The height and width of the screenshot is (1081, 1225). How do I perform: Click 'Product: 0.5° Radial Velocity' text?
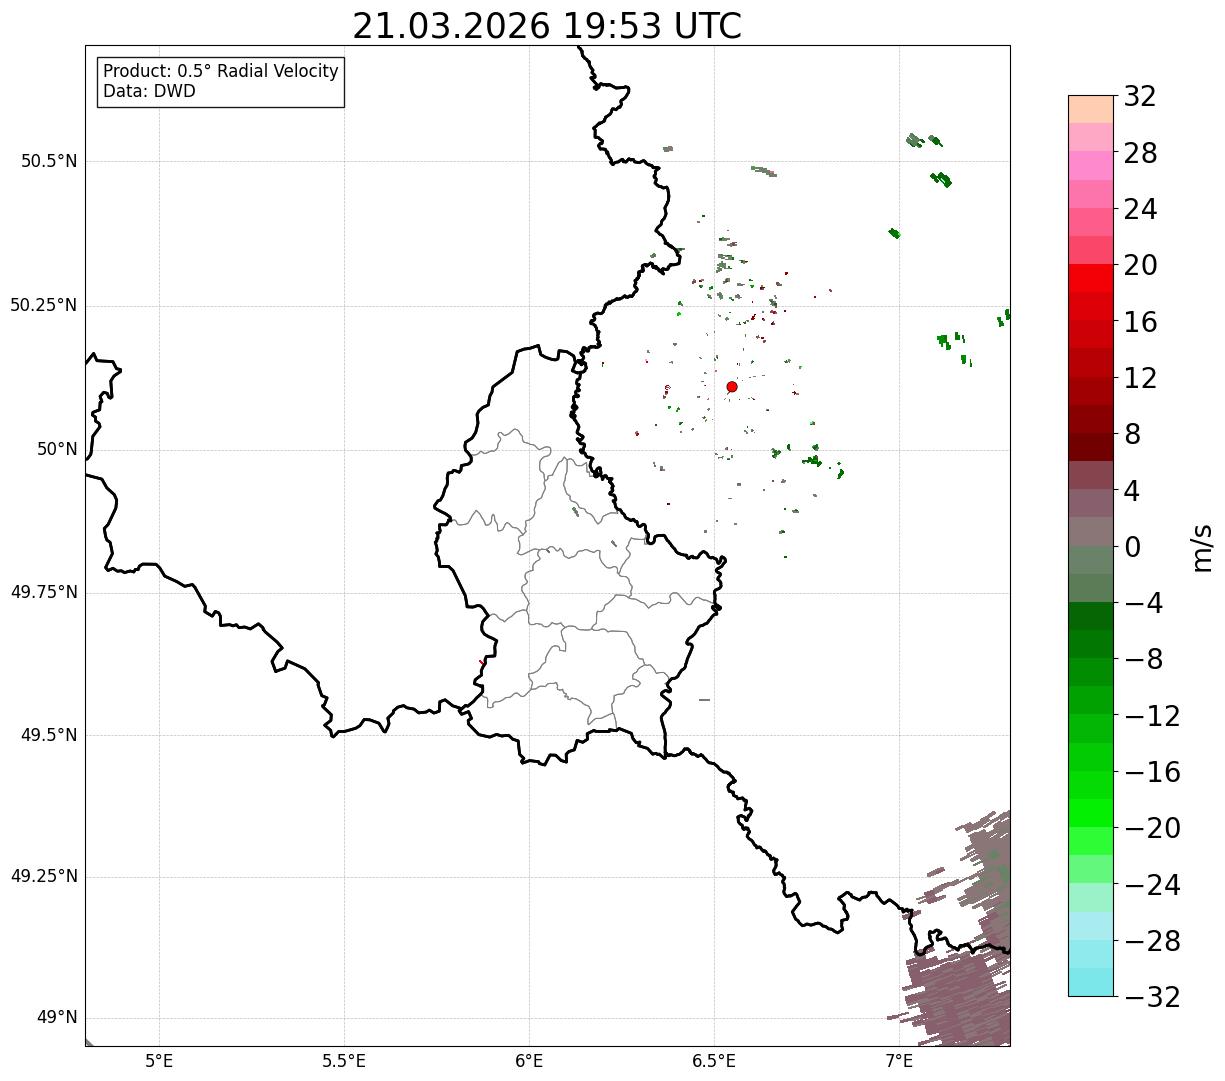click(221, 72)
